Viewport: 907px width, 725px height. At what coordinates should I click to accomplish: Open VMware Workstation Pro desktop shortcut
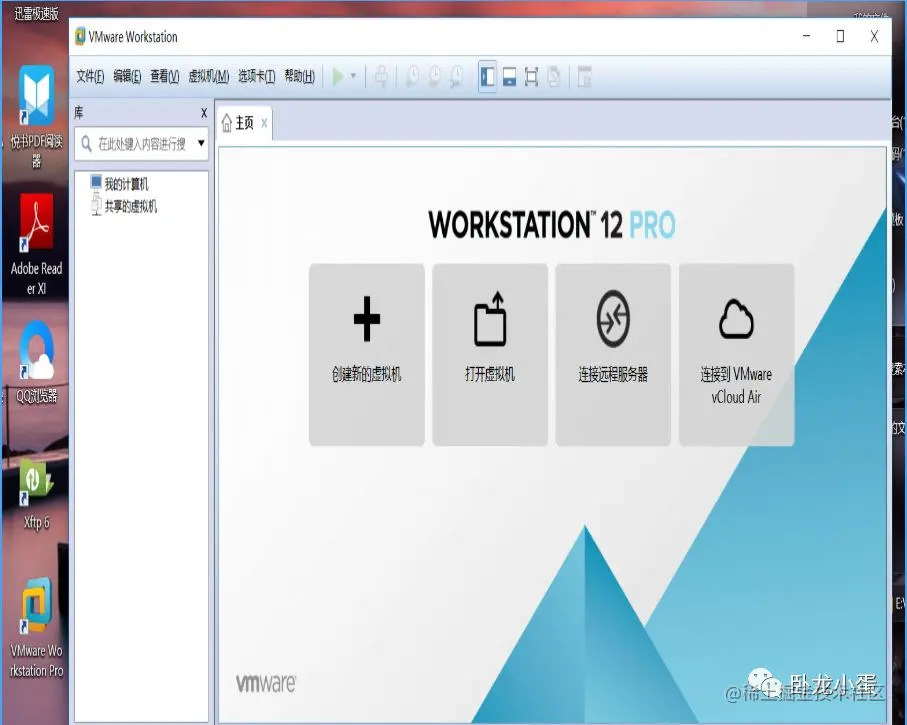(36, 628)
